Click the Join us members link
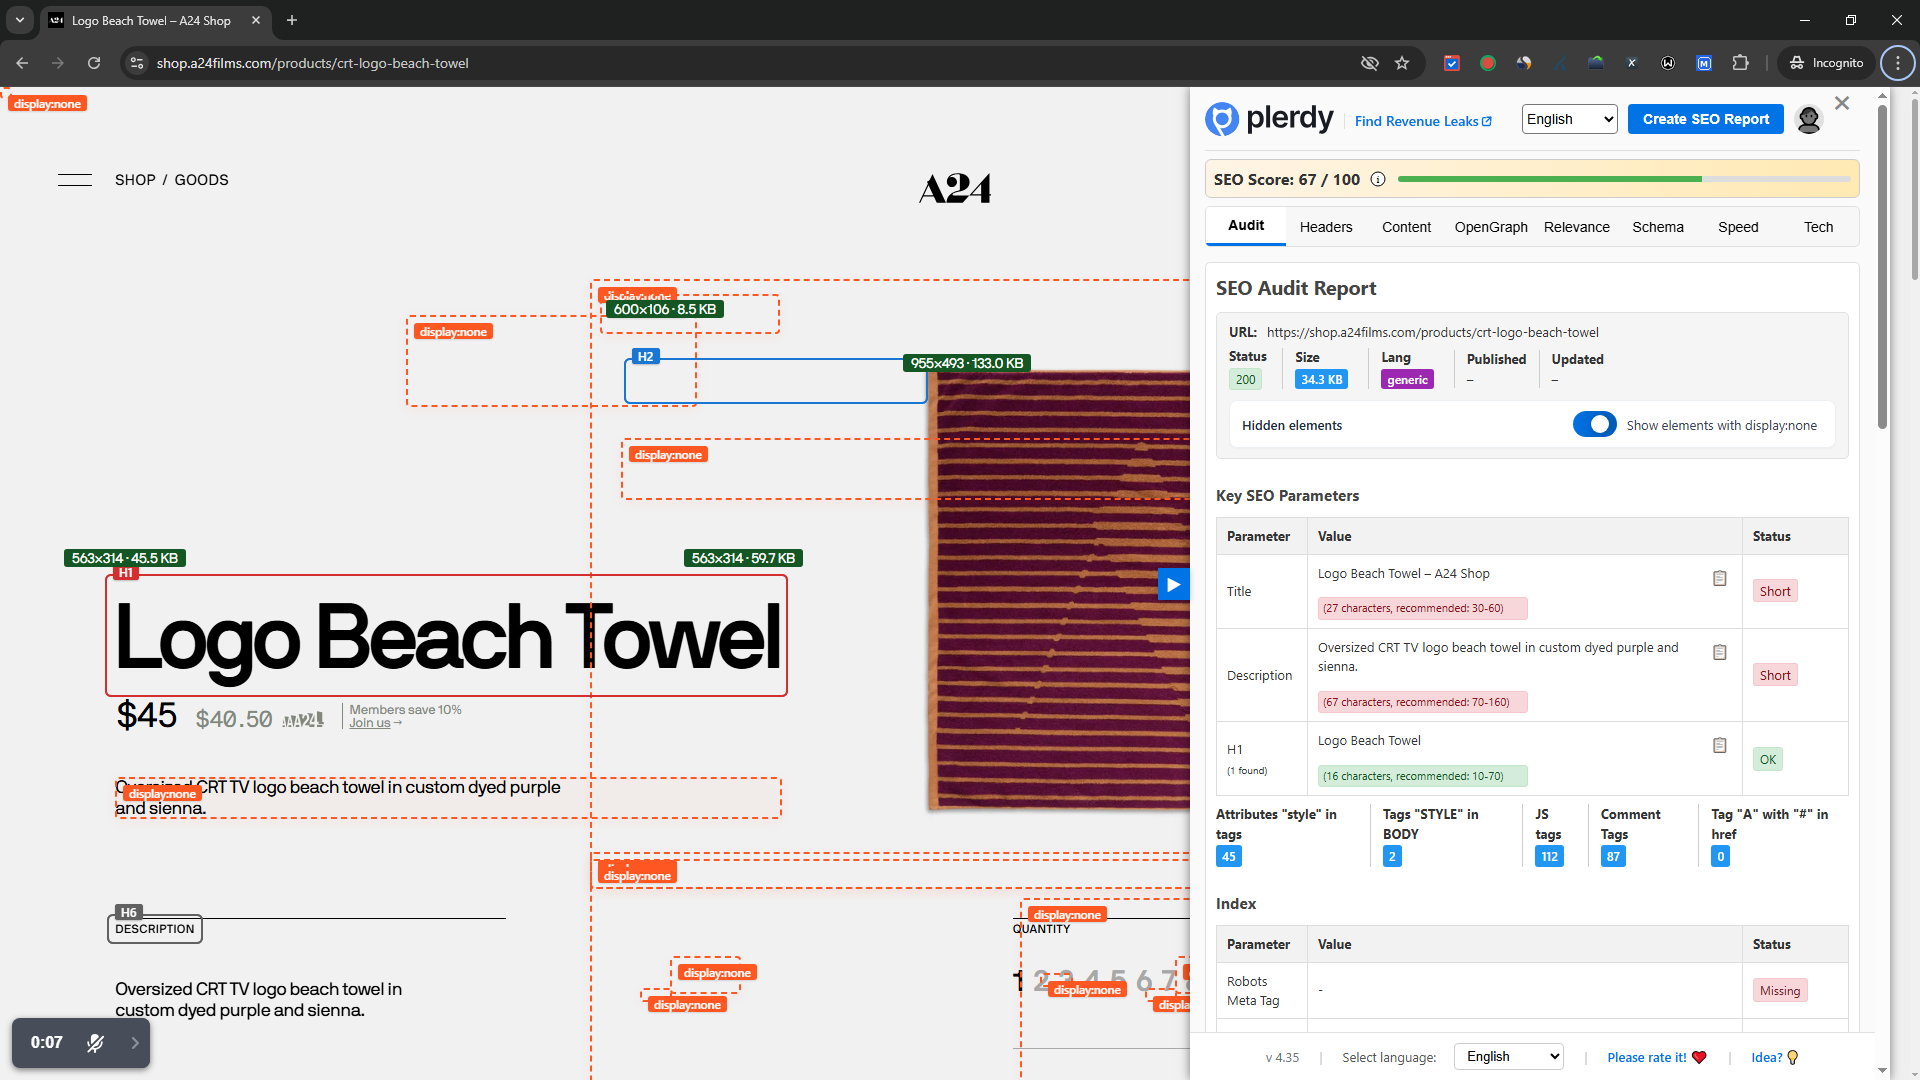Screen dimensions: 1920x1080 (370, 723)
